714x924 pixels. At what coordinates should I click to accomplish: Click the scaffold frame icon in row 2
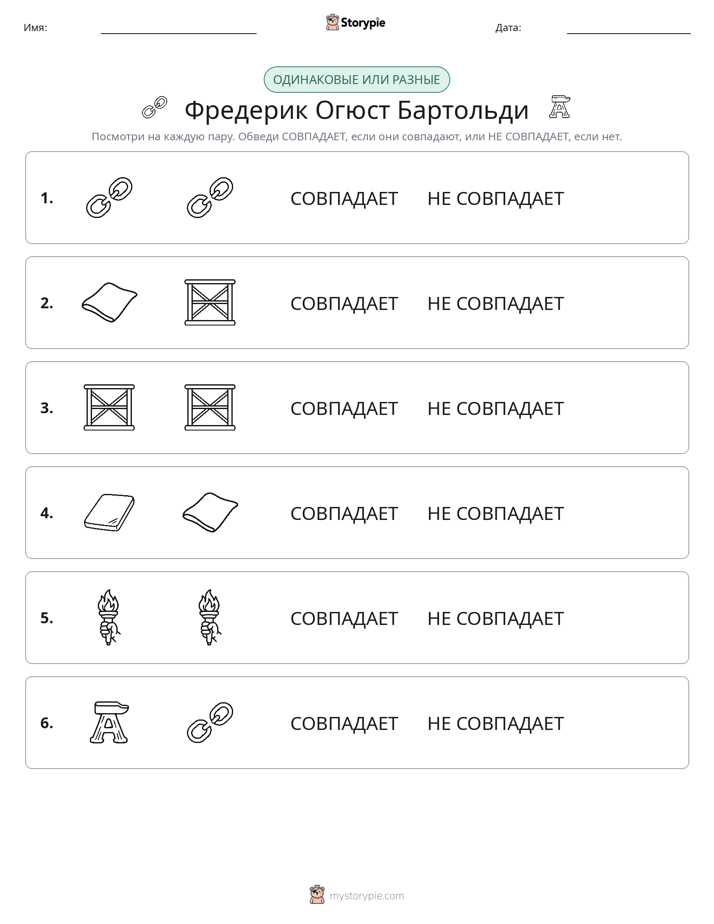[x=210, y=303]
